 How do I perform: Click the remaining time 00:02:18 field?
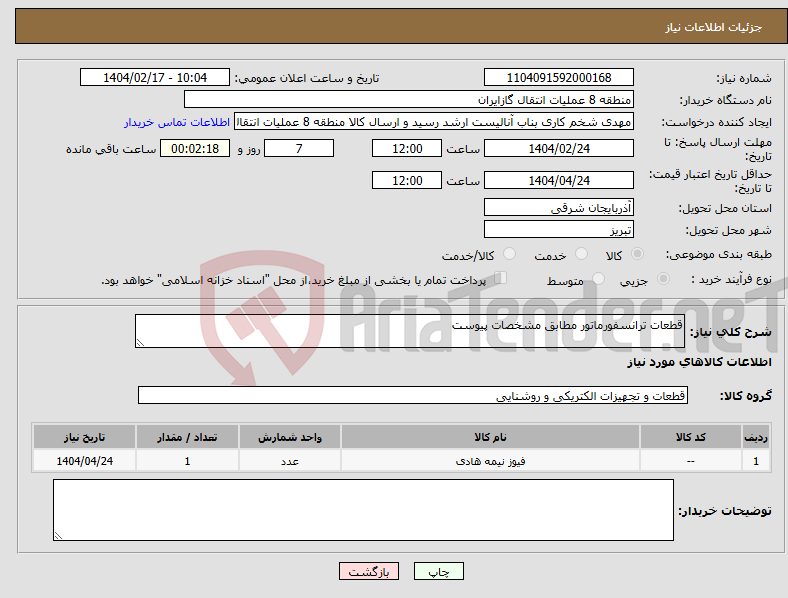tap(195, 149)
